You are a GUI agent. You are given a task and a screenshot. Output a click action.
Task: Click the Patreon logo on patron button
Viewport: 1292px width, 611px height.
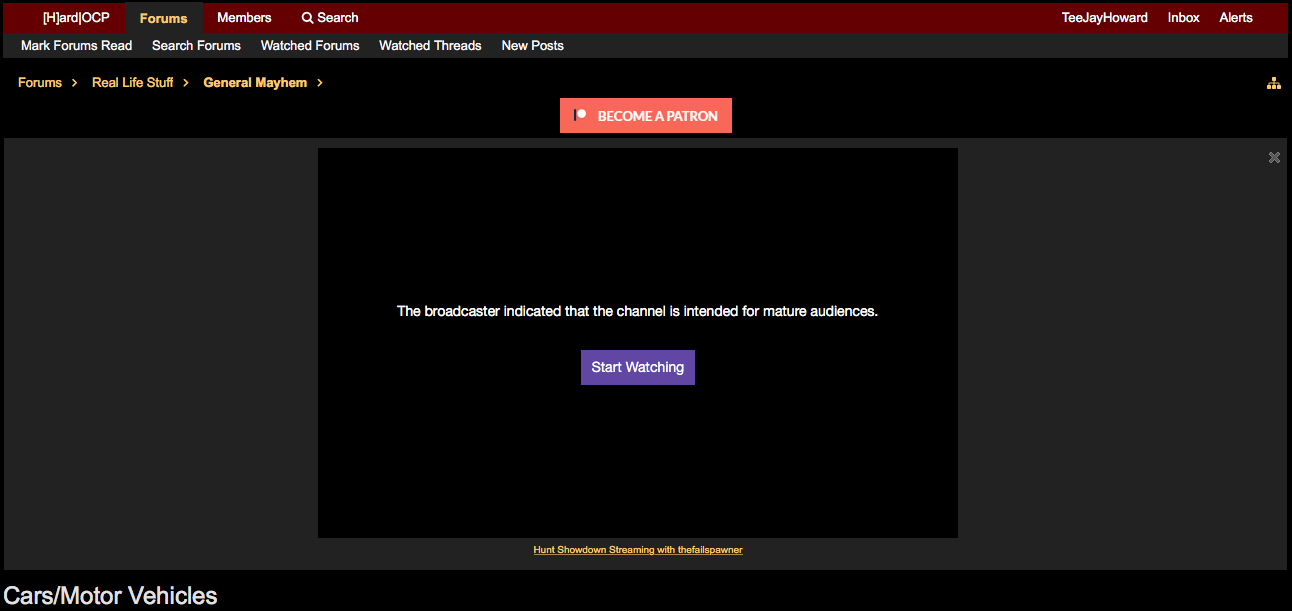click(580, 116)
